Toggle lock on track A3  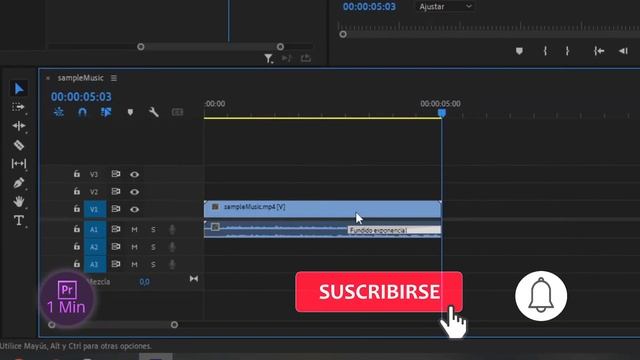pyautogui.click(x=77, y=264)
